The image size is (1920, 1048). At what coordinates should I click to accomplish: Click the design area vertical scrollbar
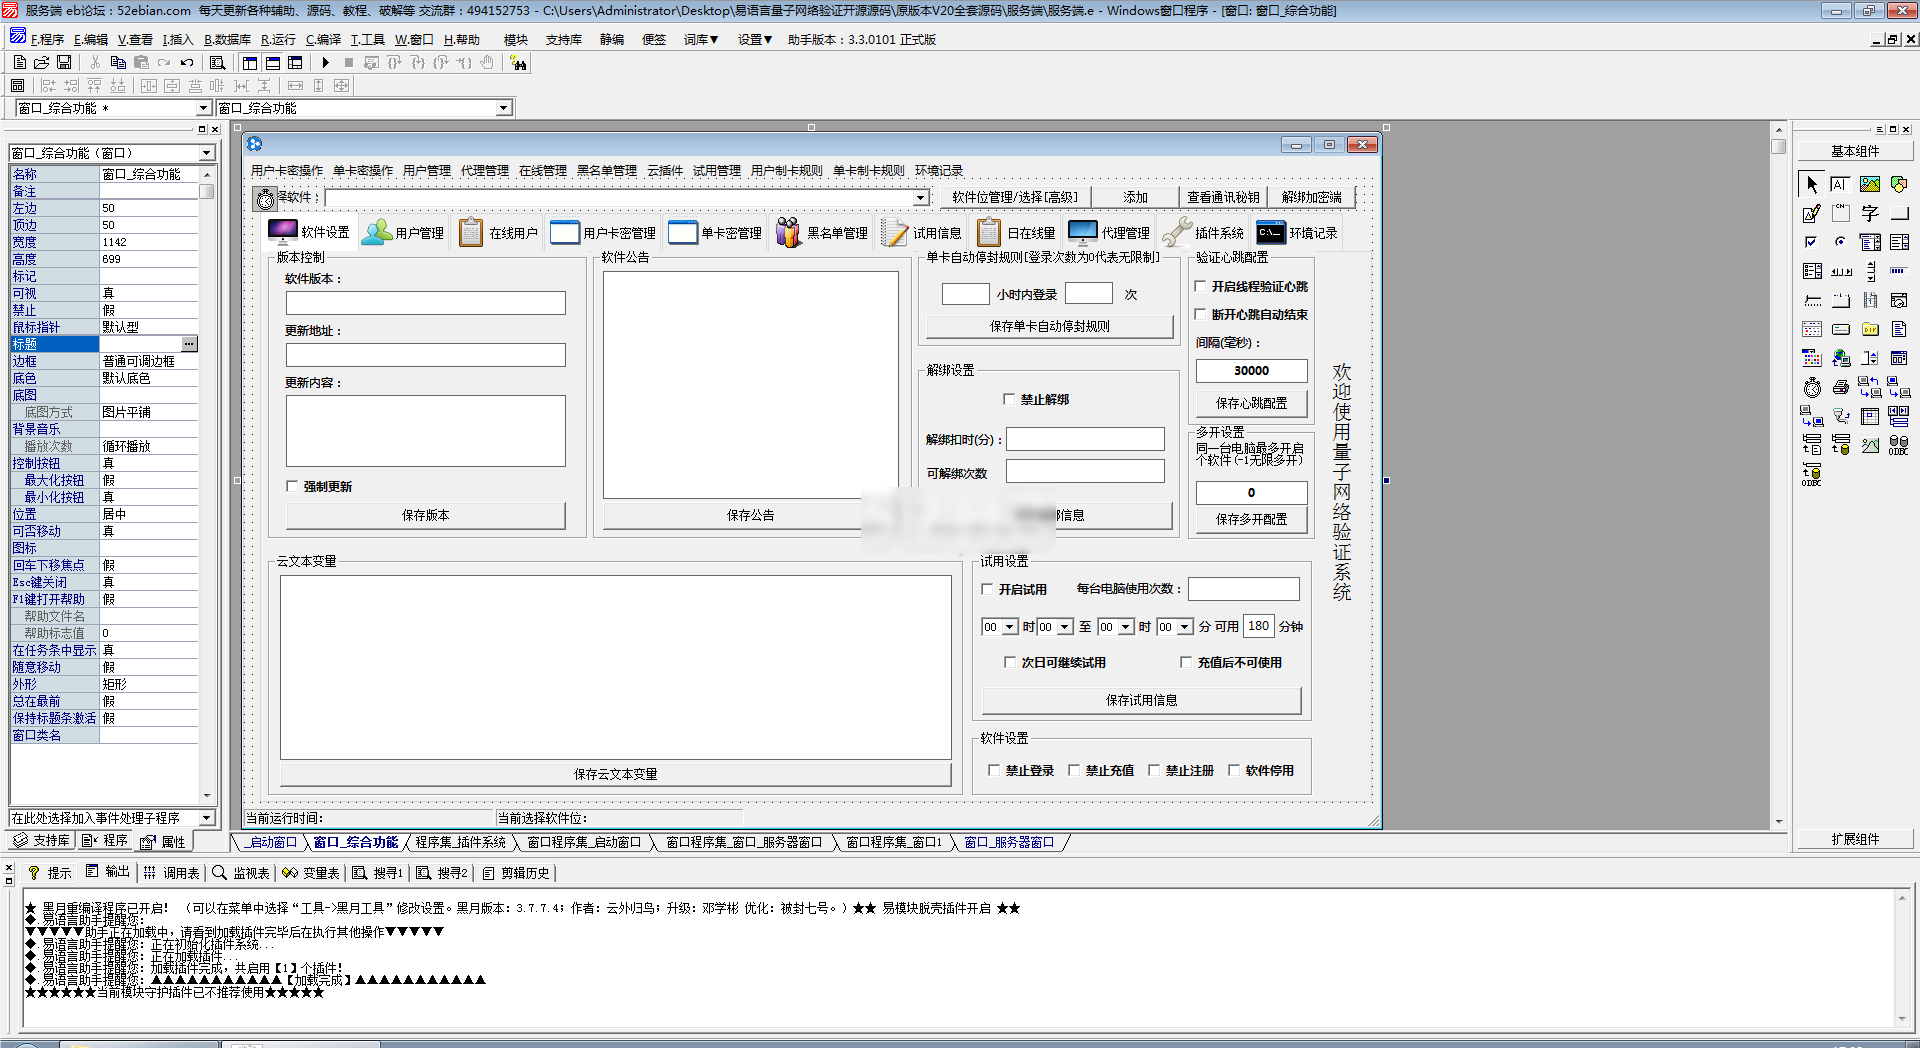click(1778, 475)
